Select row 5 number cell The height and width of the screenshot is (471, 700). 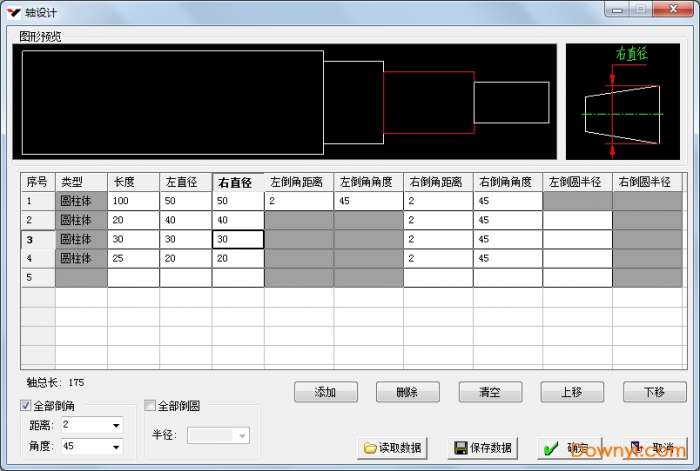coord(38,278)
